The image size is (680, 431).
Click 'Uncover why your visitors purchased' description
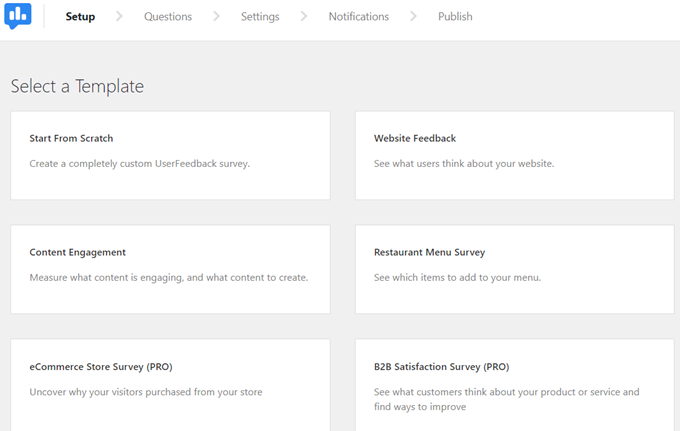coord(146,392)
